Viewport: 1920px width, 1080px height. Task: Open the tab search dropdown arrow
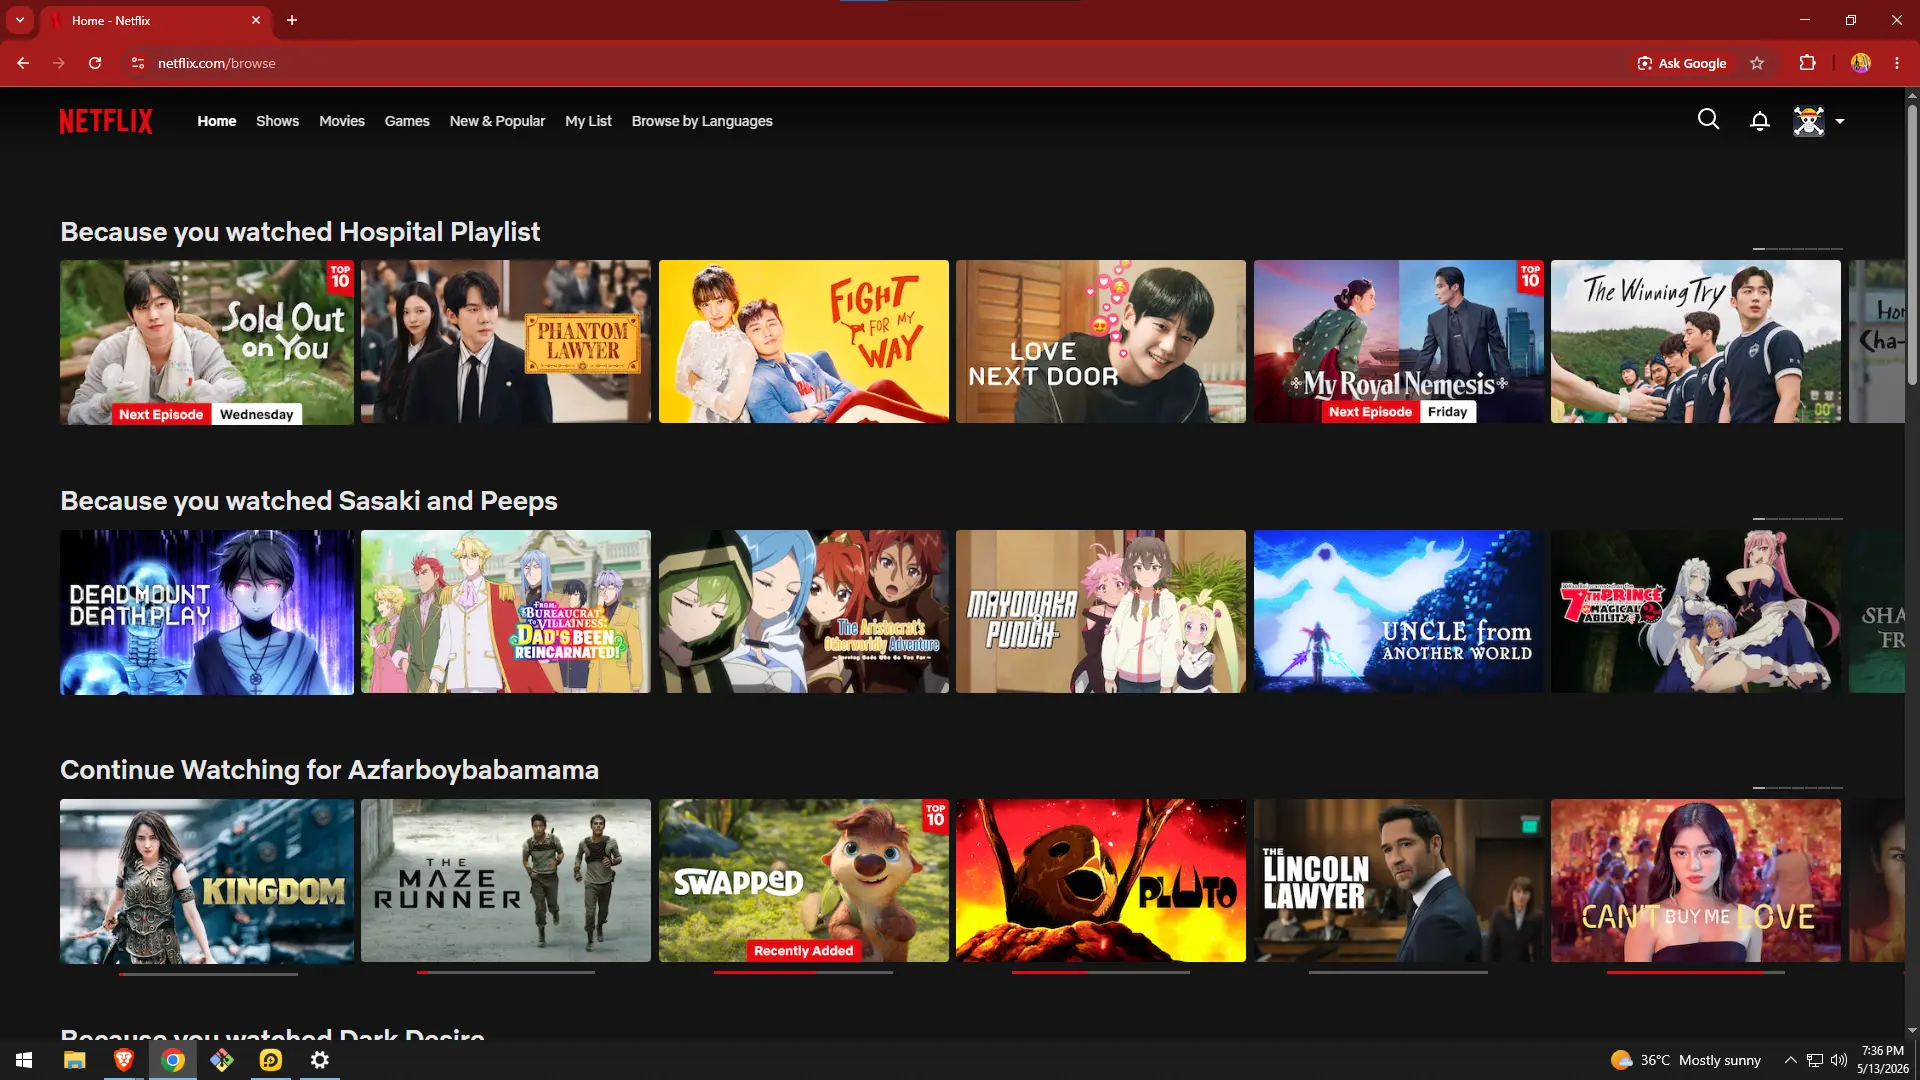(20, 20)
